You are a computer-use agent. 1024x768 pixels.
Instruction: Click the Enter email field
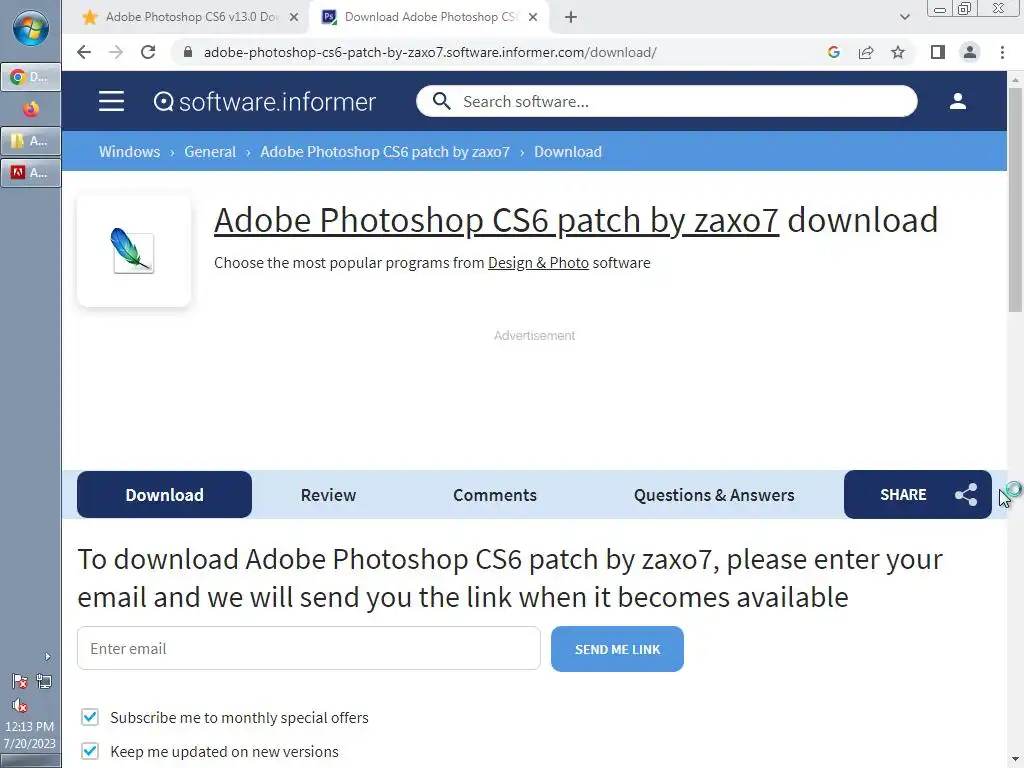coord(308,648)
